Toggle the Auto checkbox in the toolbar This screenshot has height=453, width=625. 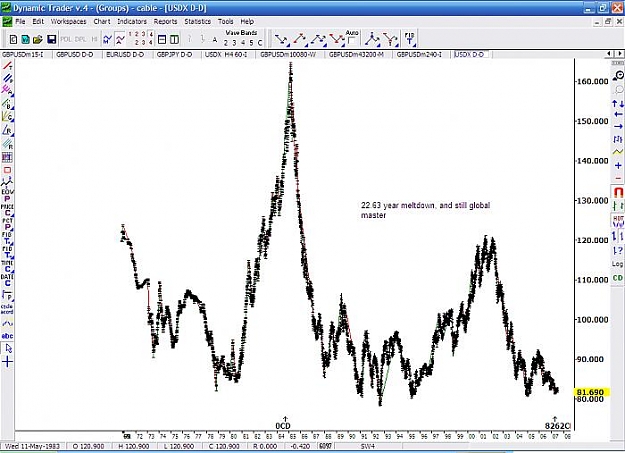351,41
